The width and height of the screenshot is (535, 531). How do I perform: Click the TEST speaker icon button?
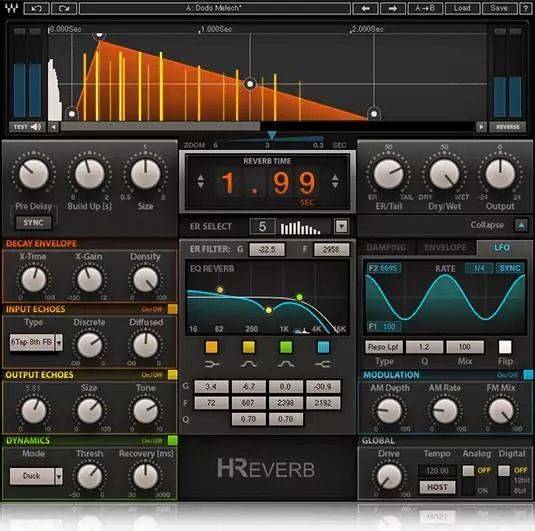27,127
